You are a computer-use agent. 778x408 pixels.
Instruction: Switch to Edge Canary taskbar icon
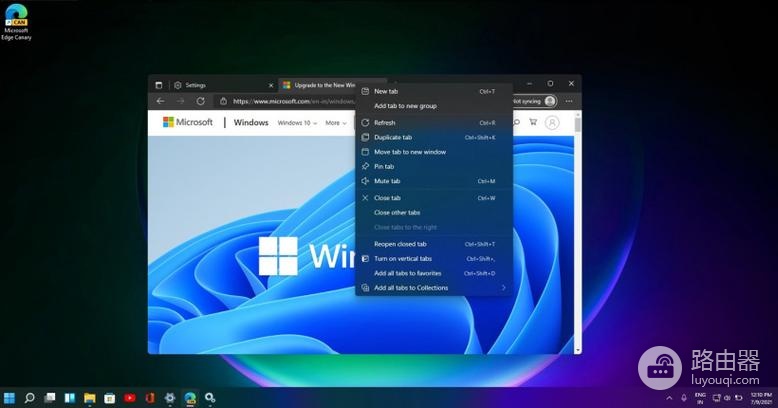[190, 398]
